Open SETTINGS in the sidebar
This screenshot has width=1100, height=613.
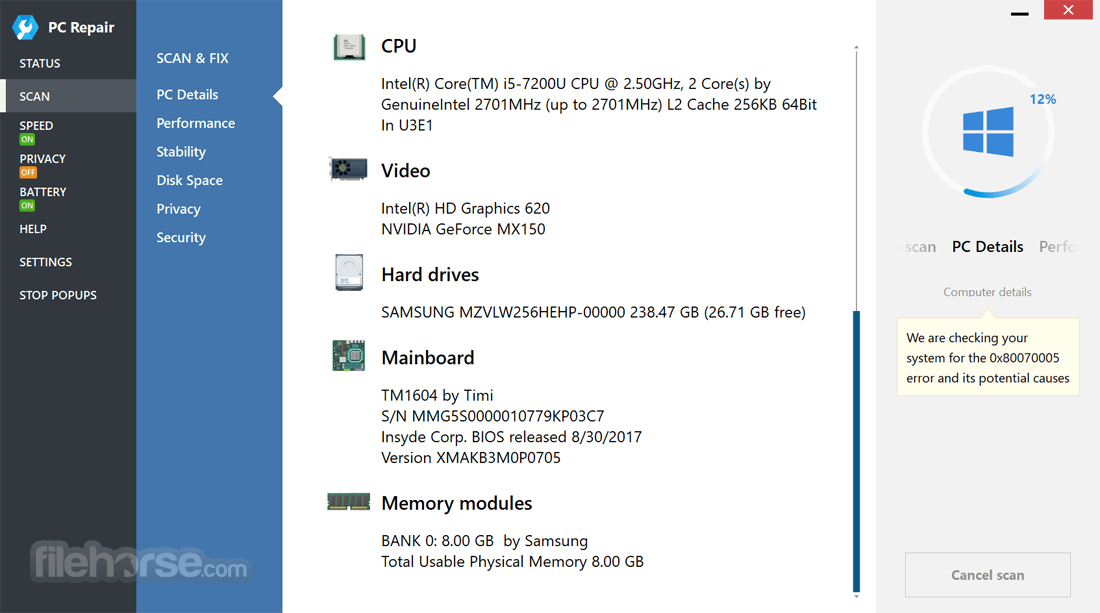(46, 262)
